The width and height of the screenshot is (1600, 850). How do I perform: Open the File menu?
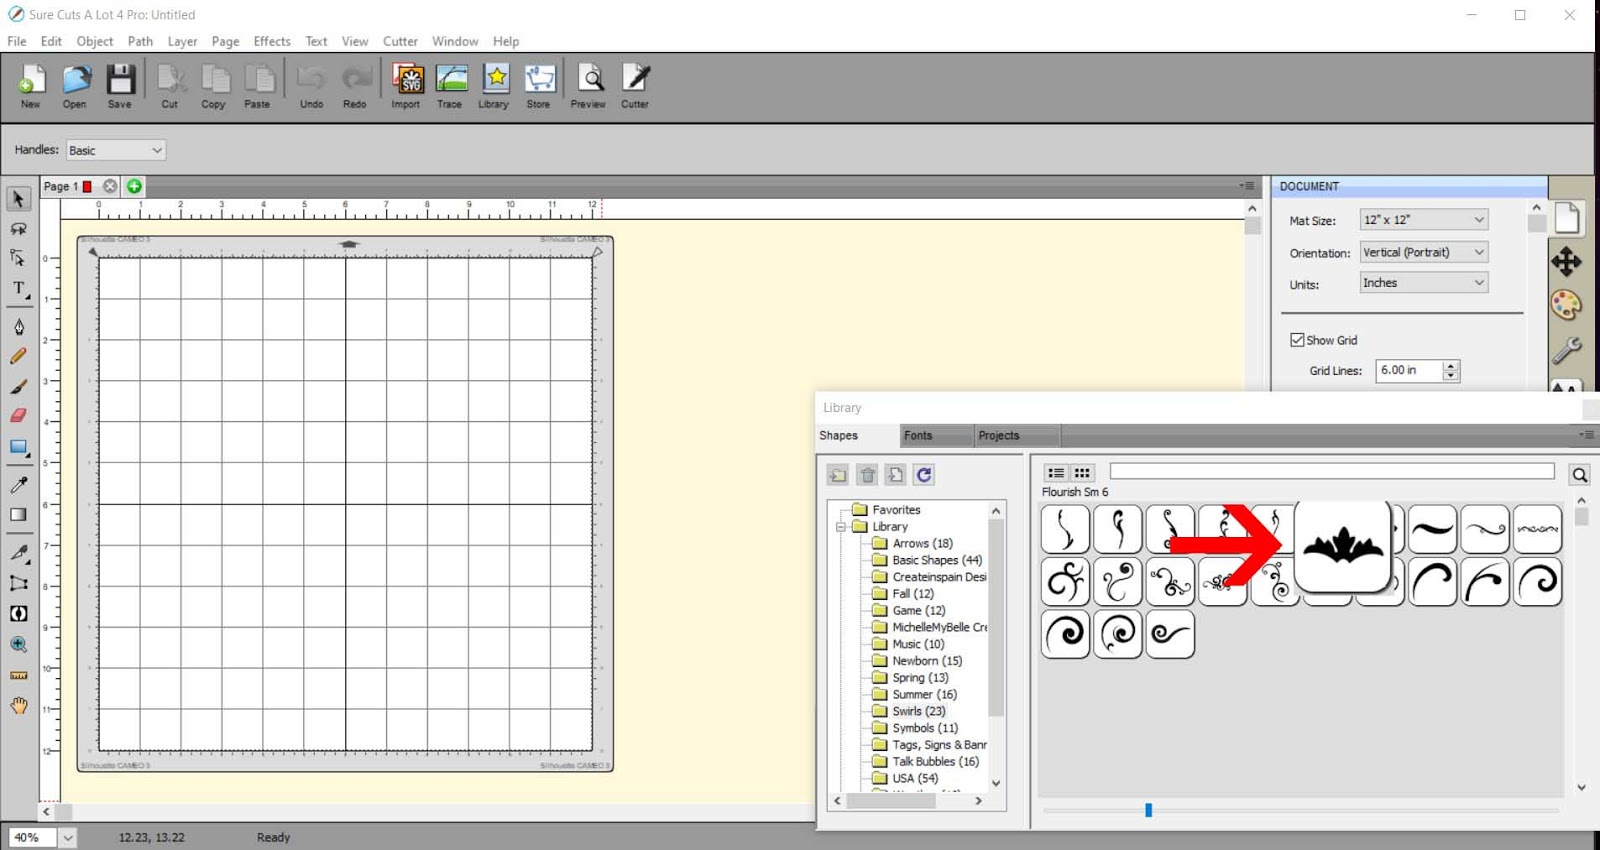tap(17, 41)
